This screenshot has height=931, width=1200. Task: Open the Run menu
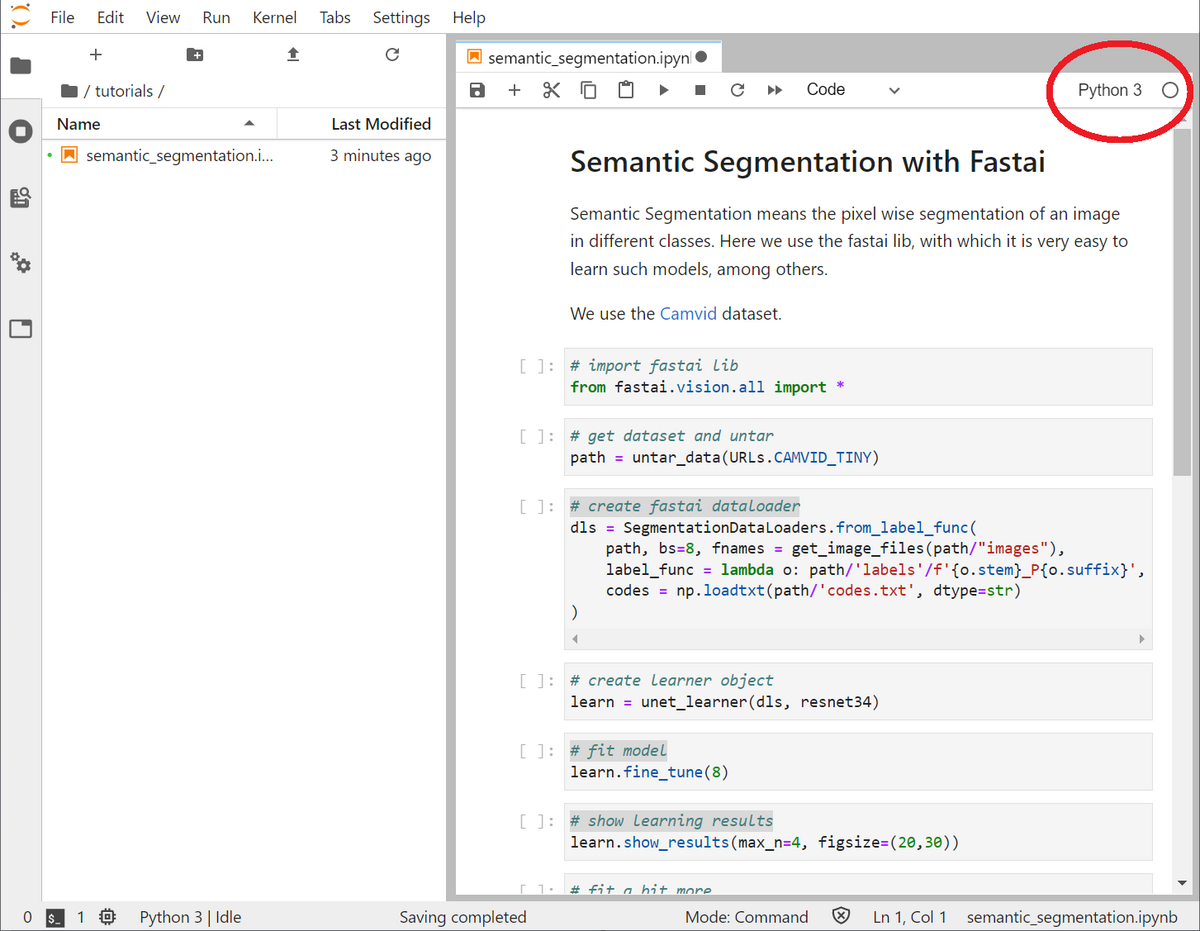pyautogui.click(x=216, y=17)
